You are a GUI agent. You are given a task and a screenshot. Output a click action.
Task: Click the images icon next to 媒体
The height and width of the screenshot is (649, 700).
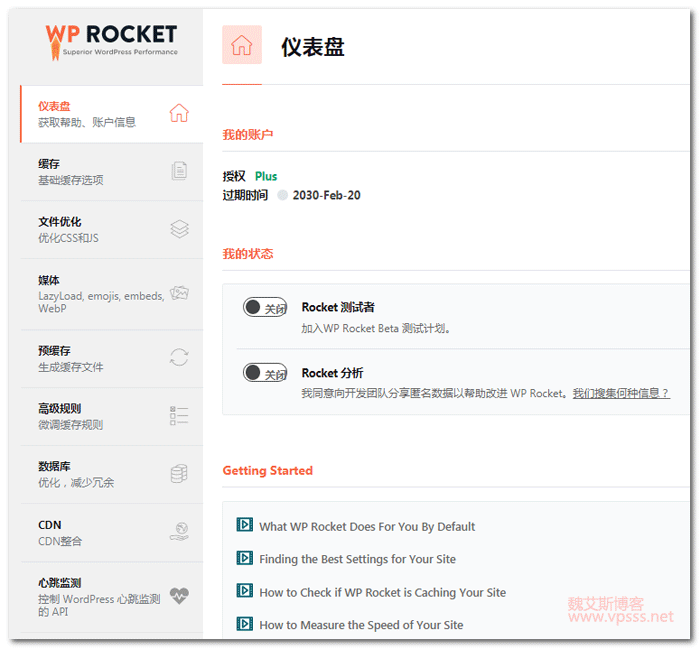[x=179, y=293]
